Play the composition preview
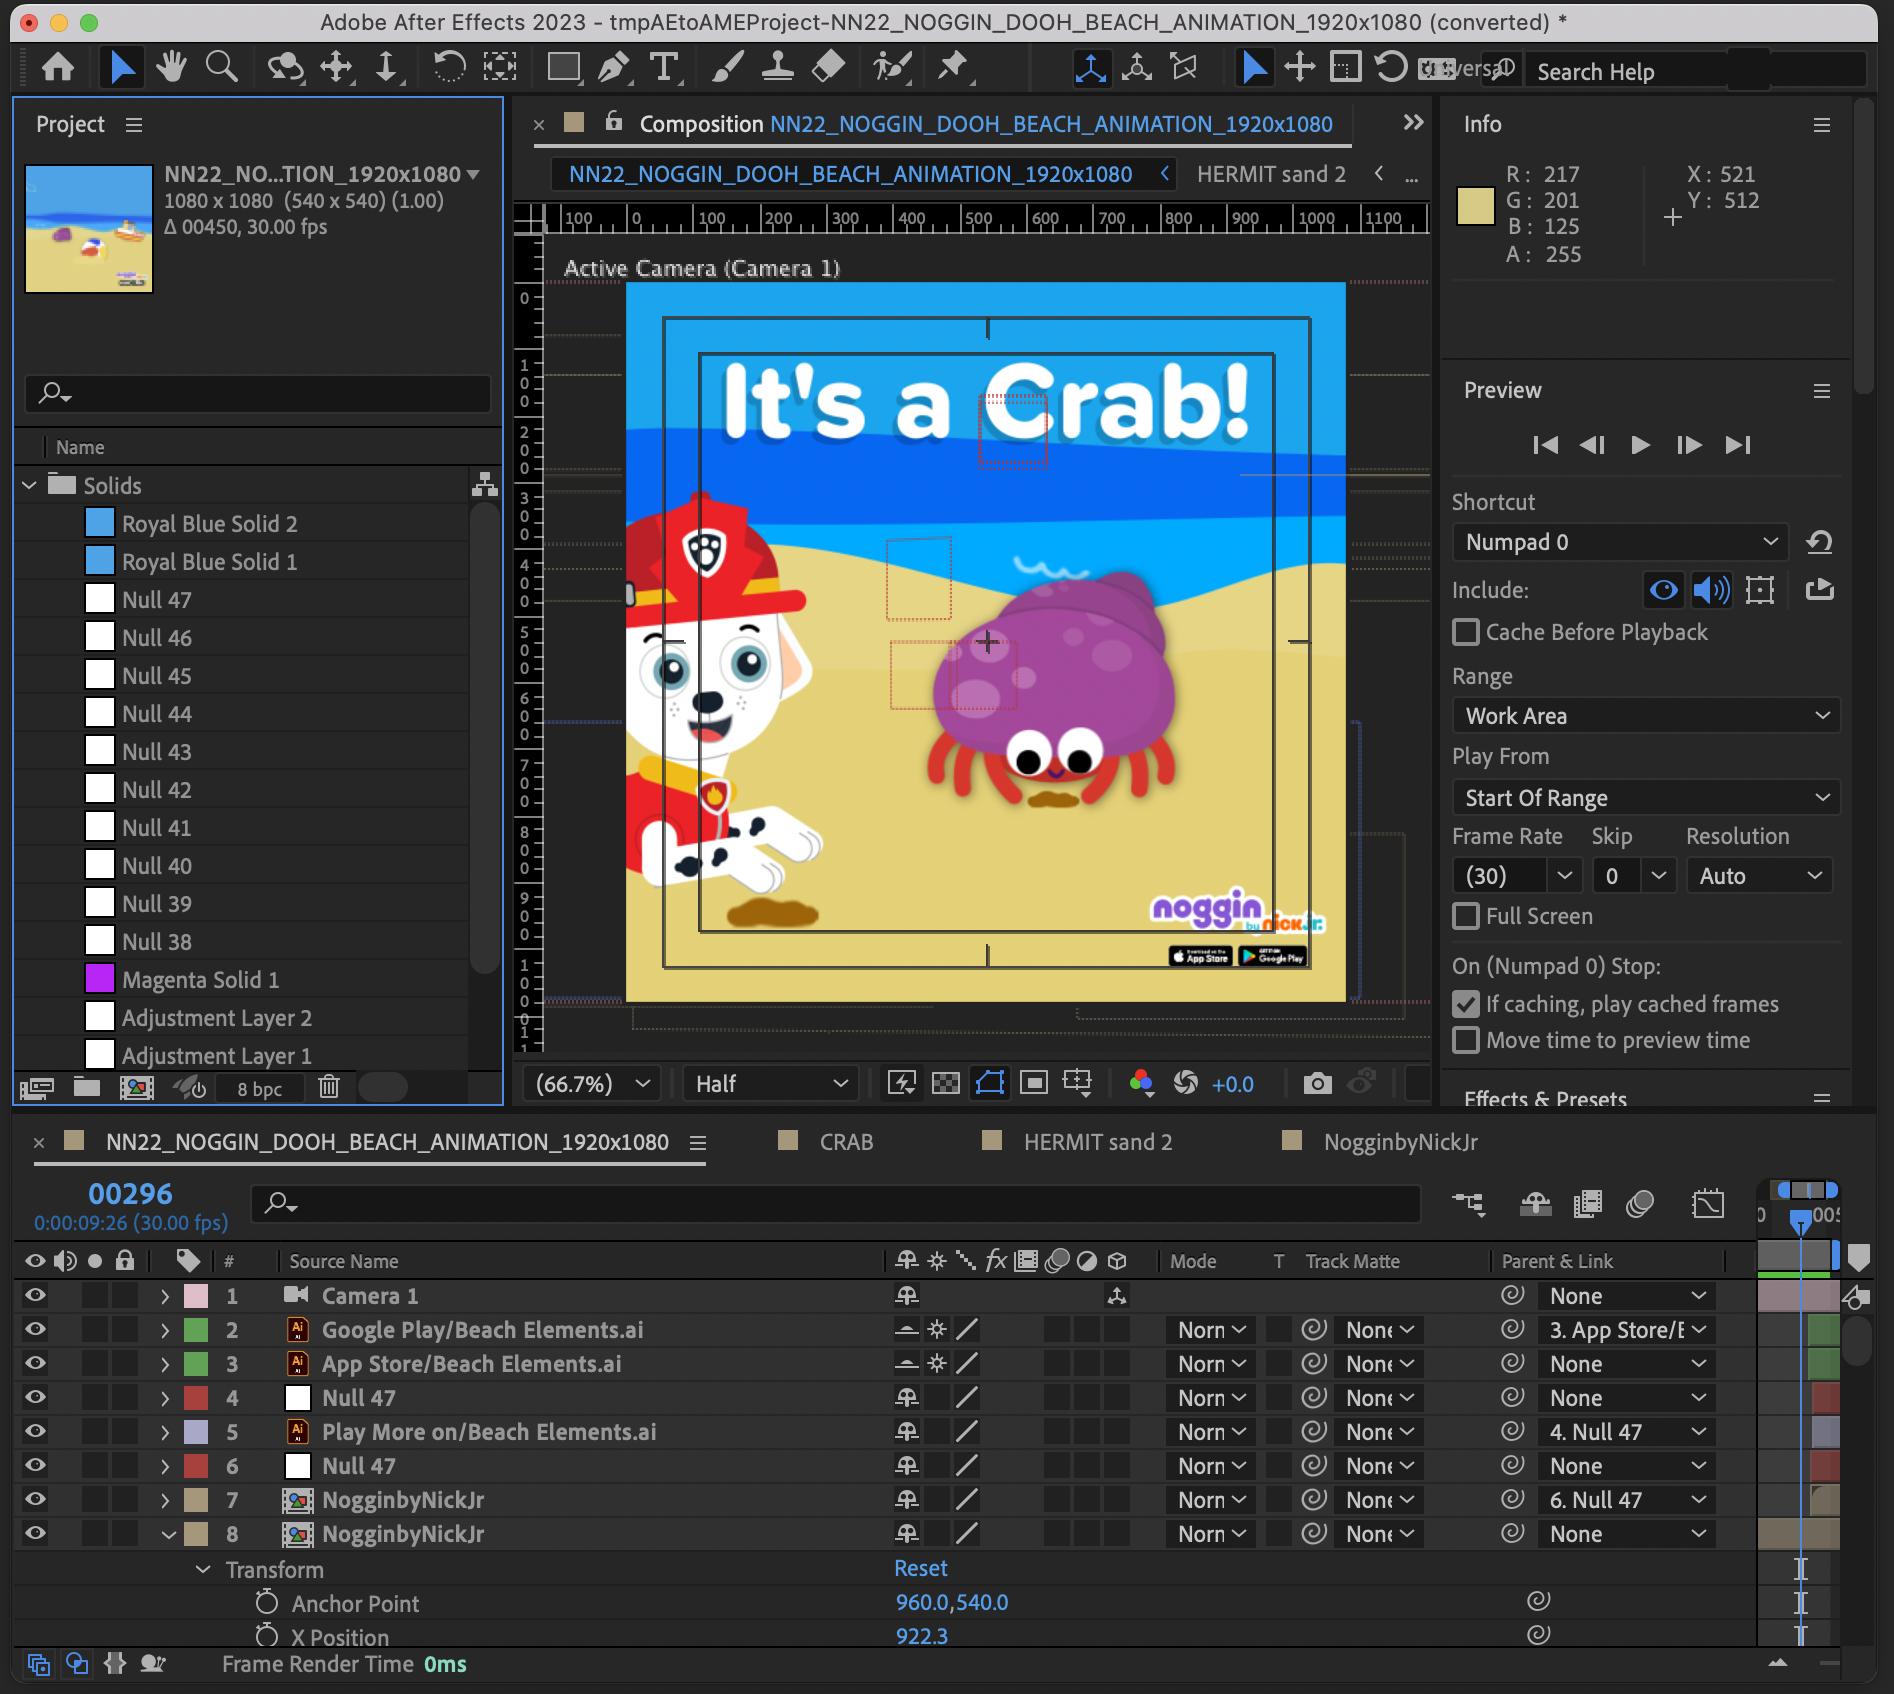The width and height of the screenshot is (1894, 1694). (x=1640, y=445)
